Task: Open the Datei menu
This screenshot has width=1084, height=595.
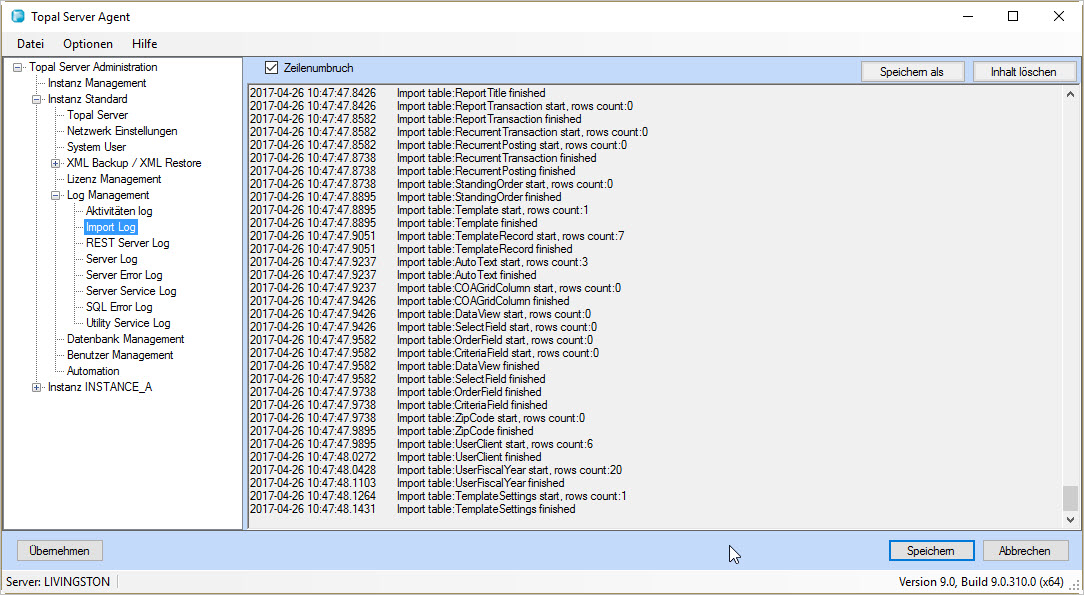Action: pos(30,44)
